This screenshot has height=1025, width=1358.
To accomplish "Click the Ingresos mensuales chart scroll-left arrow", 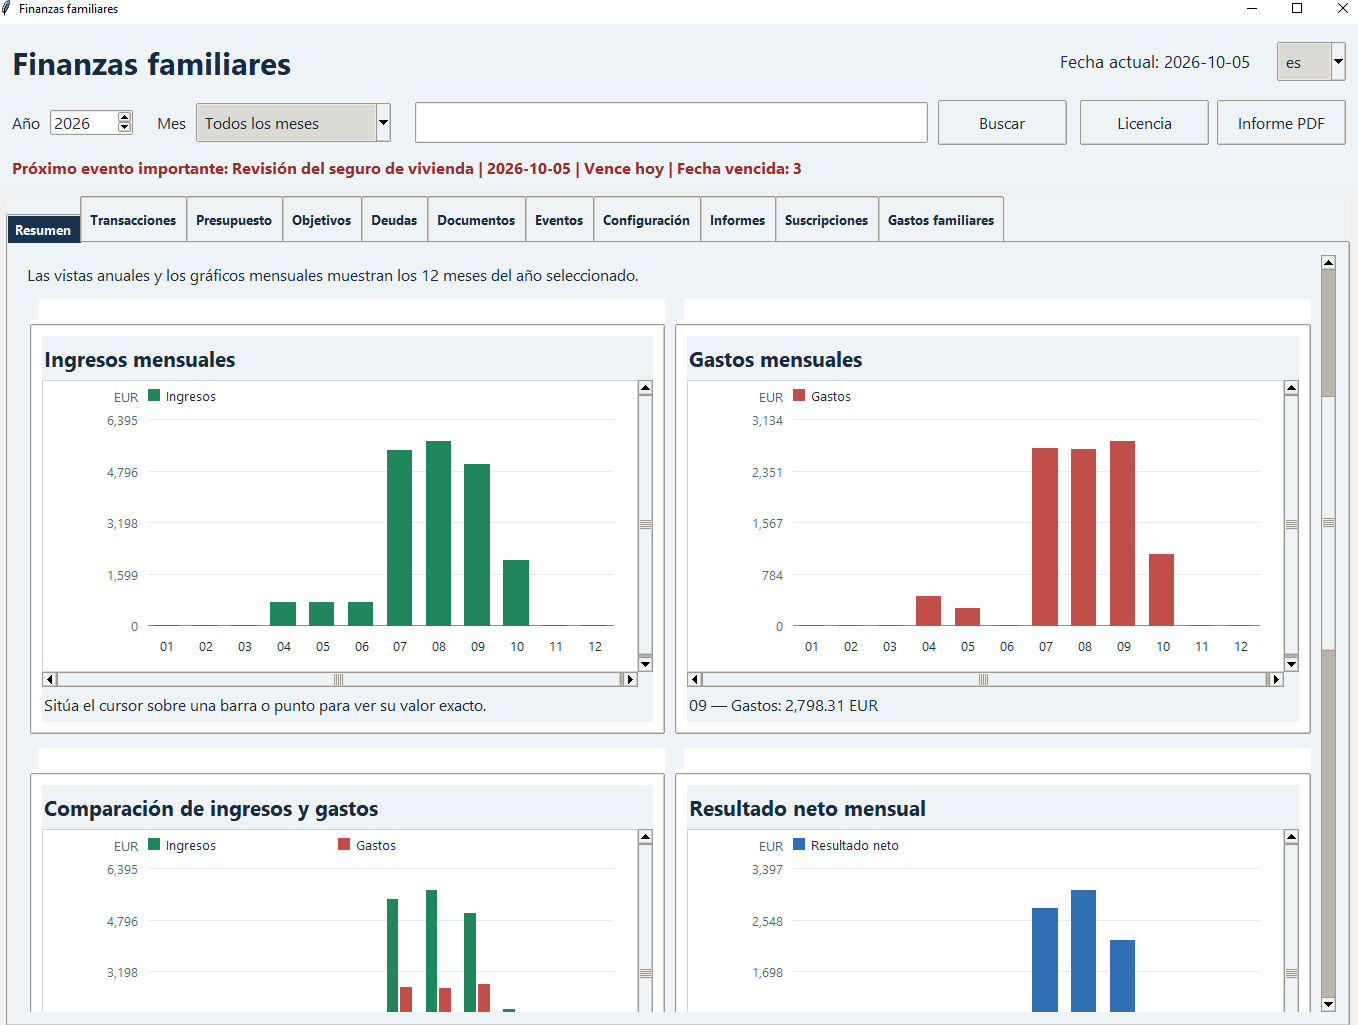I will tap(50, 679).
